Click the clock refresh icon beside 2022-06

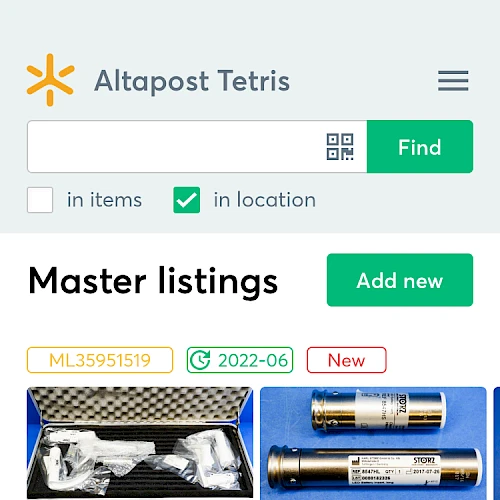200,360
